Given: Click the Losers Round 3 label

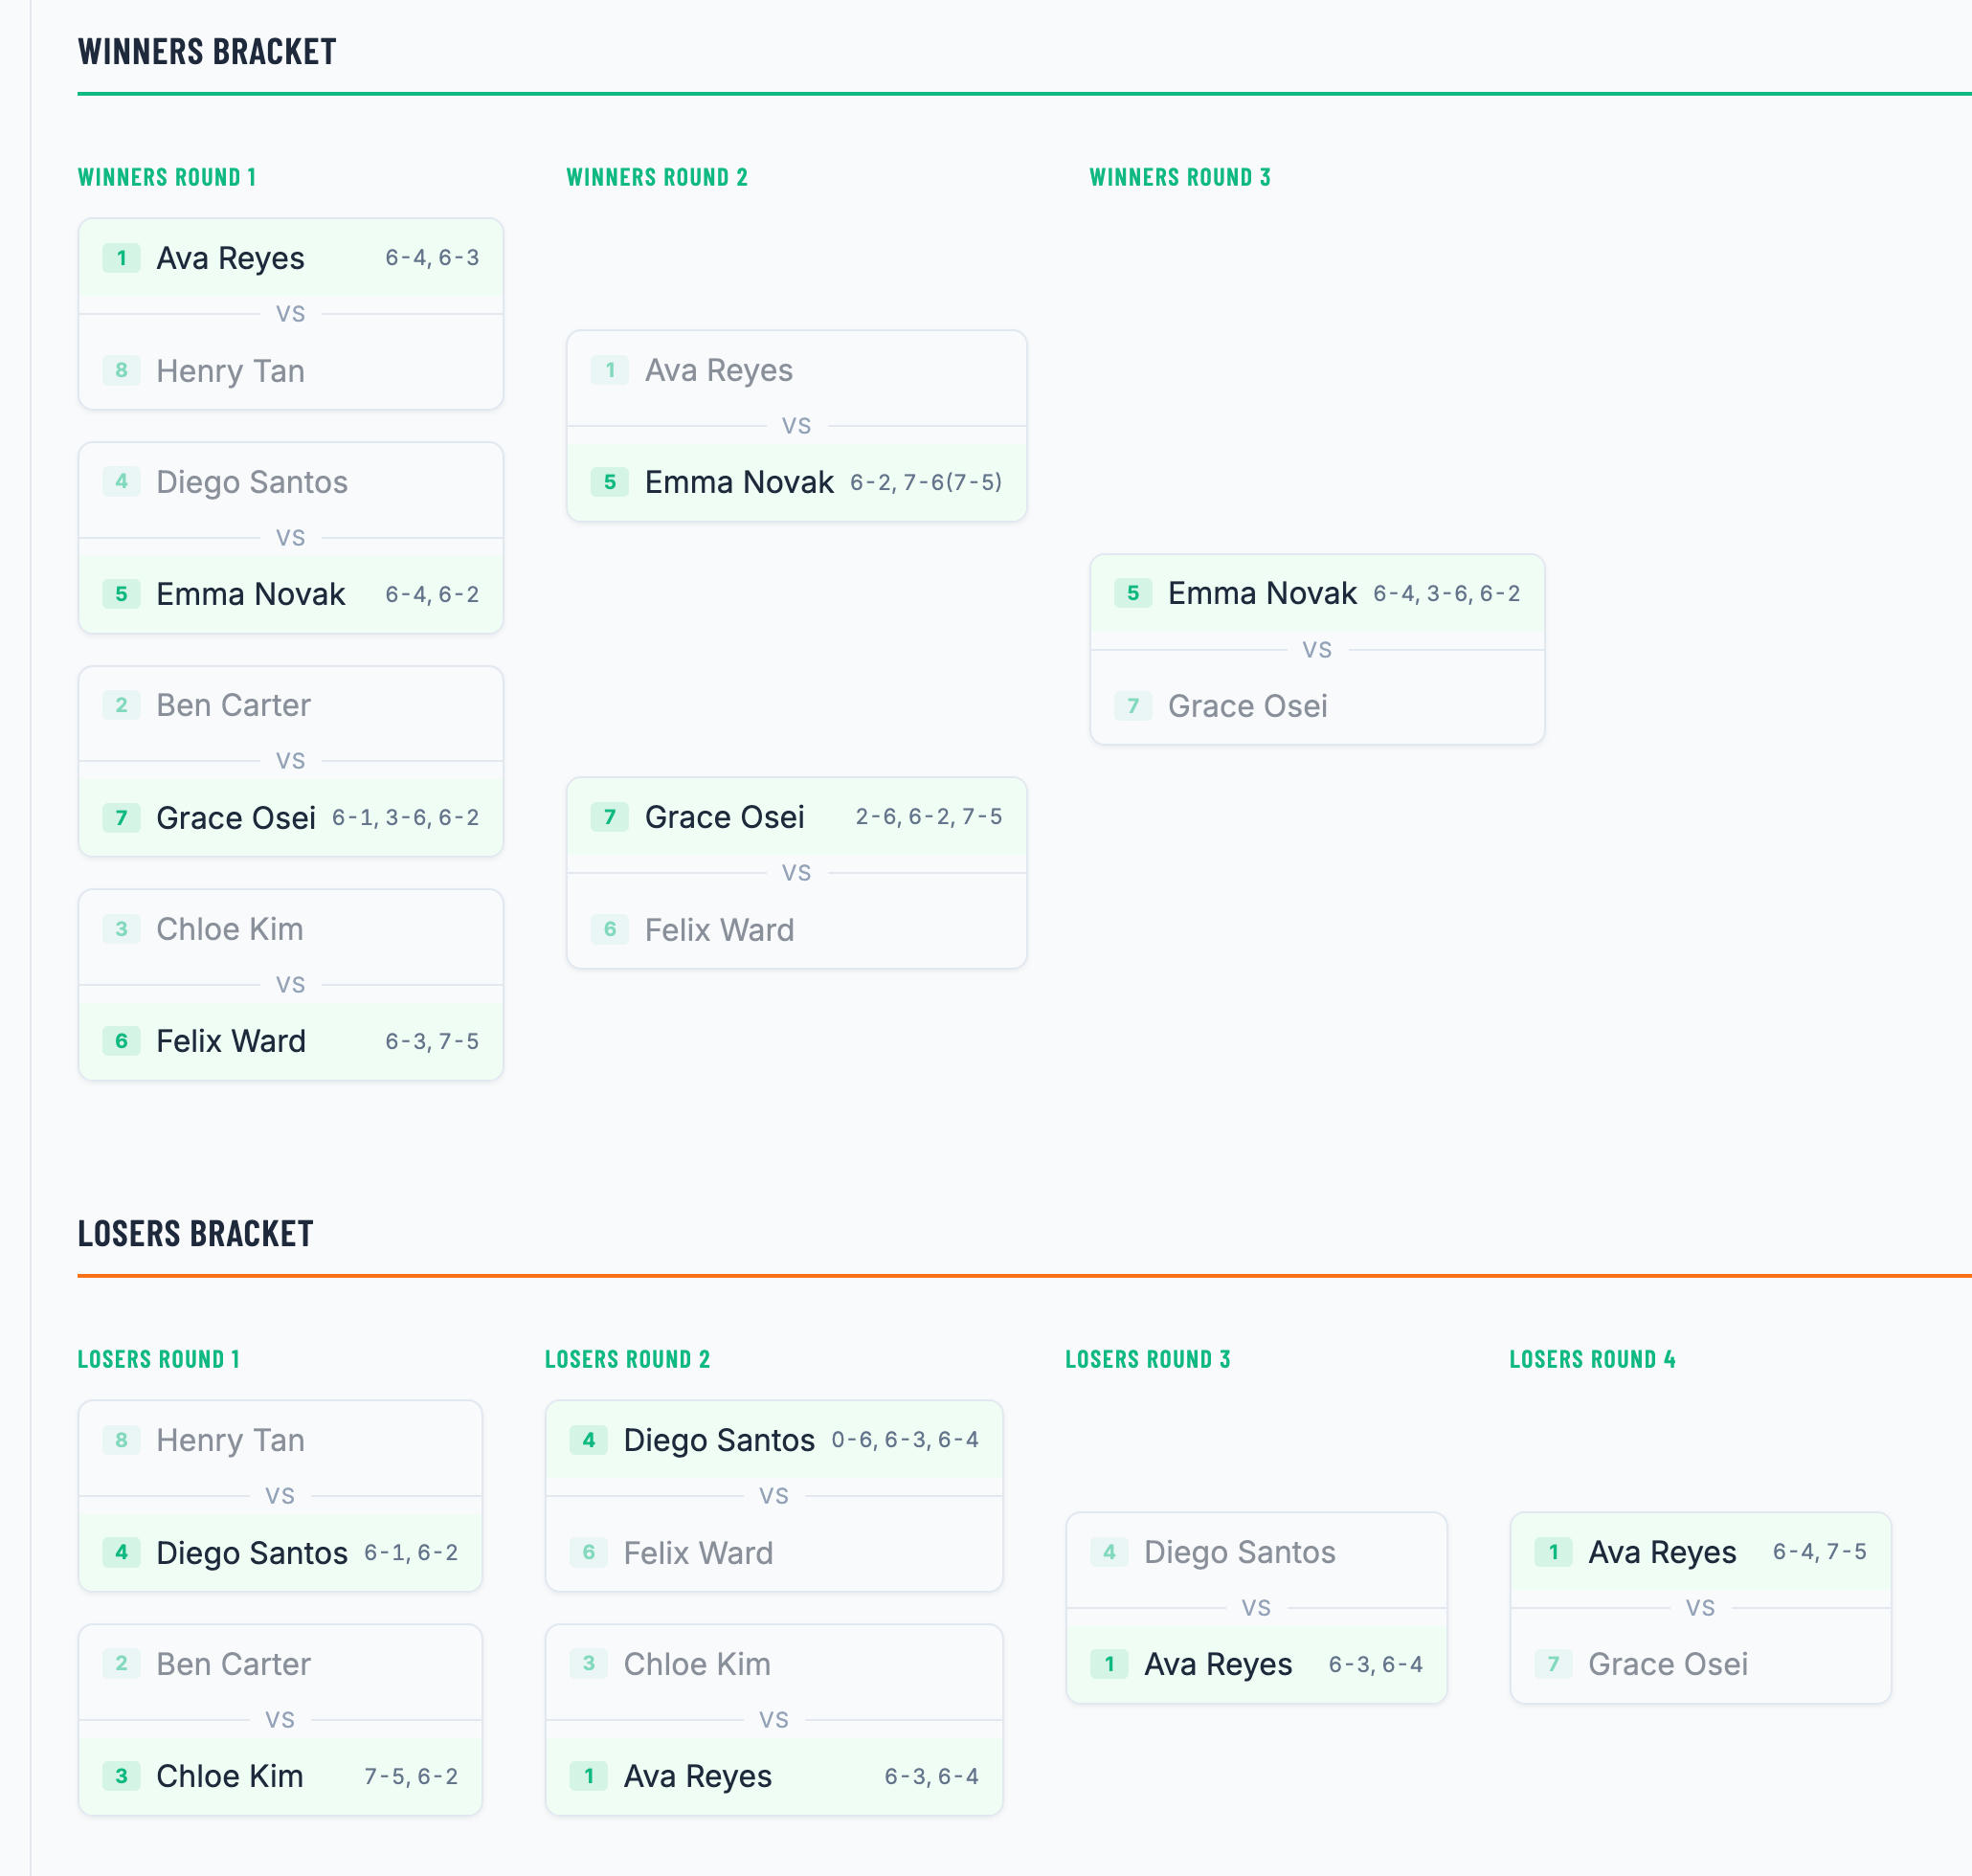Looking at the screenshot, I should coord(1148,1359).
